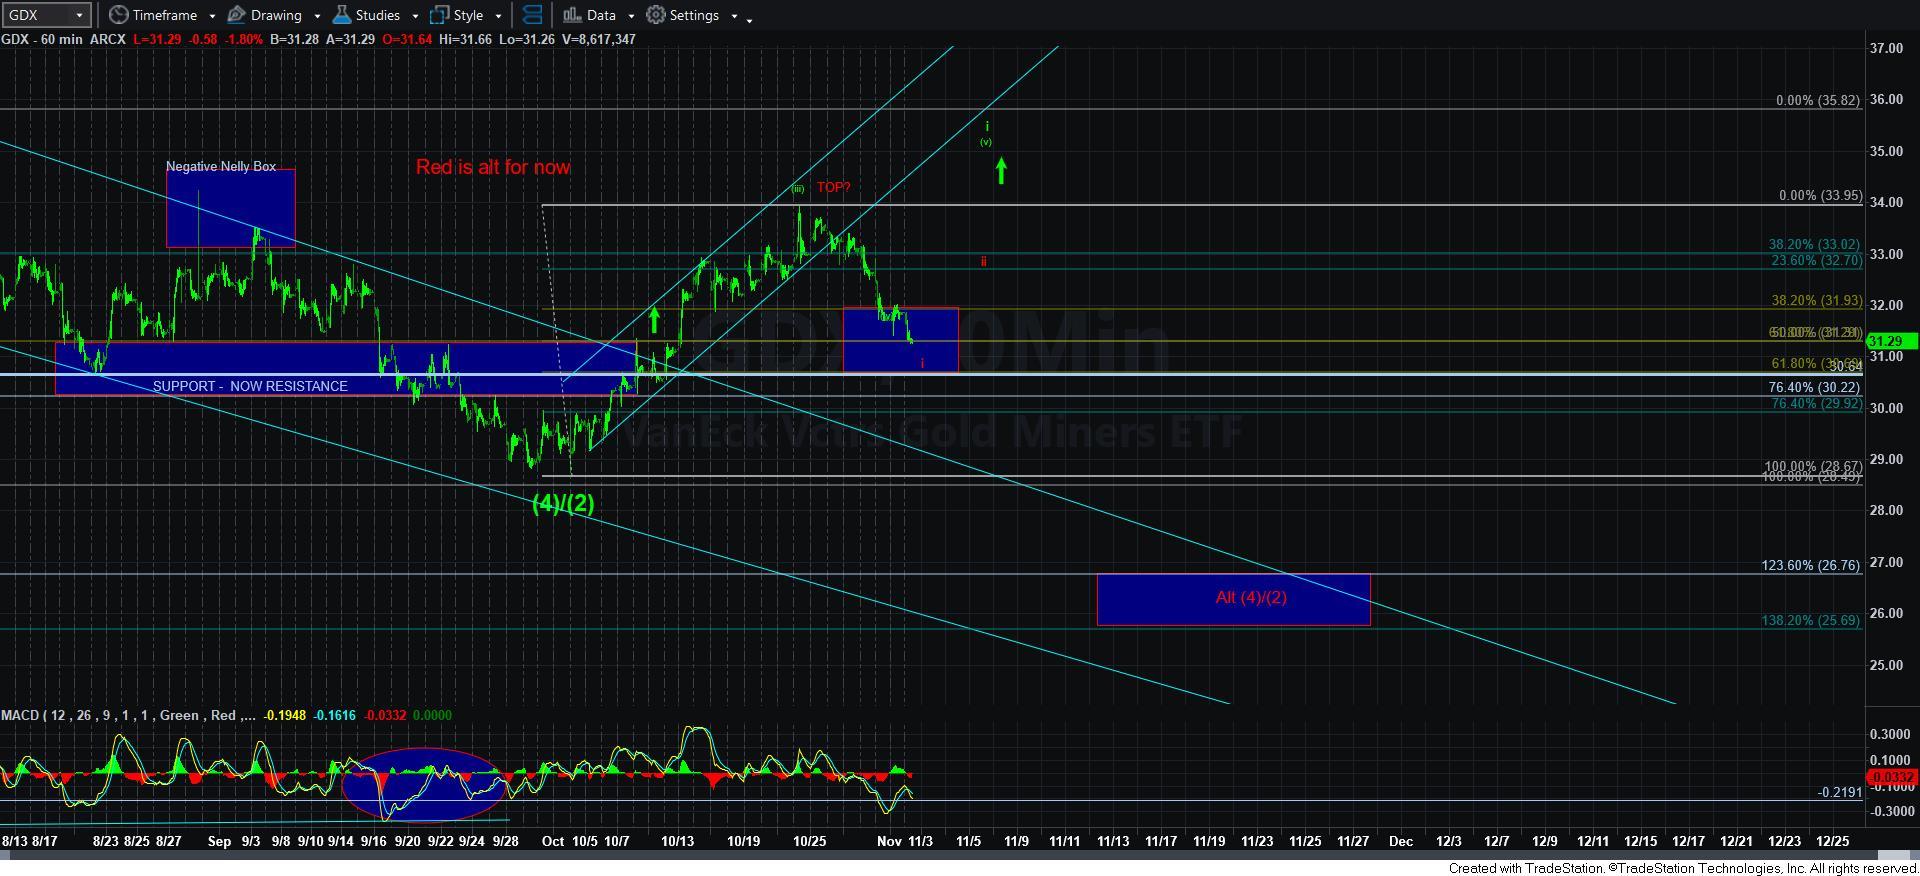Click the '-1.80%' percent change value

[244, 39]
